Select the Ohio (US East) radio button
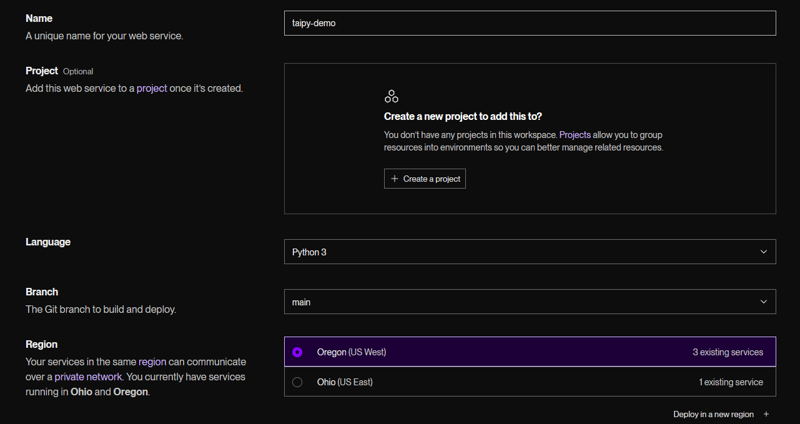800x424 pixels. point(297,382)
